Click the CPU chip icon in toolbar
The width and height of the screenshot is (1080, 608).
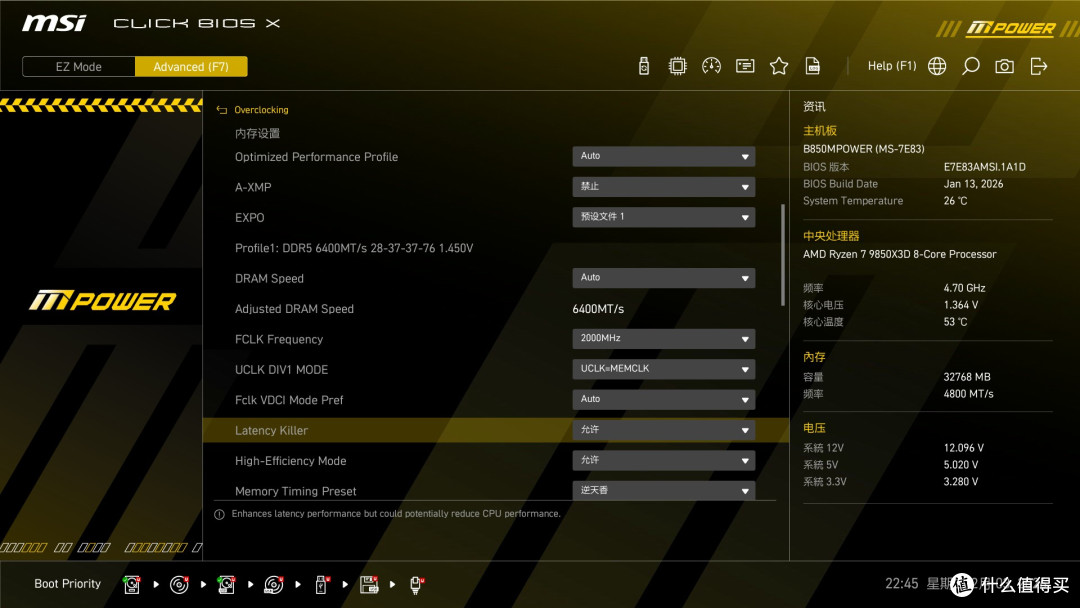(x=678, y=66)
